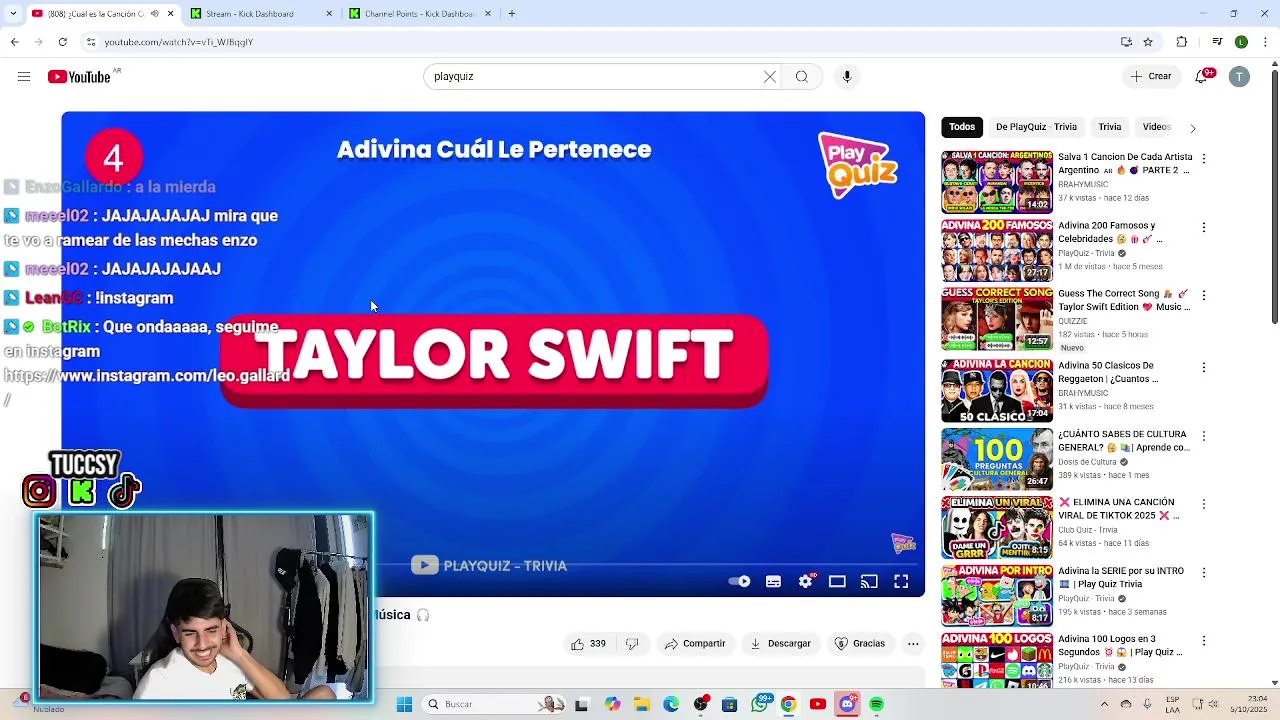Open the YouTube hamburger guide menu
The width and height of the screenshot is (1280, 720).
click(24, 77)
